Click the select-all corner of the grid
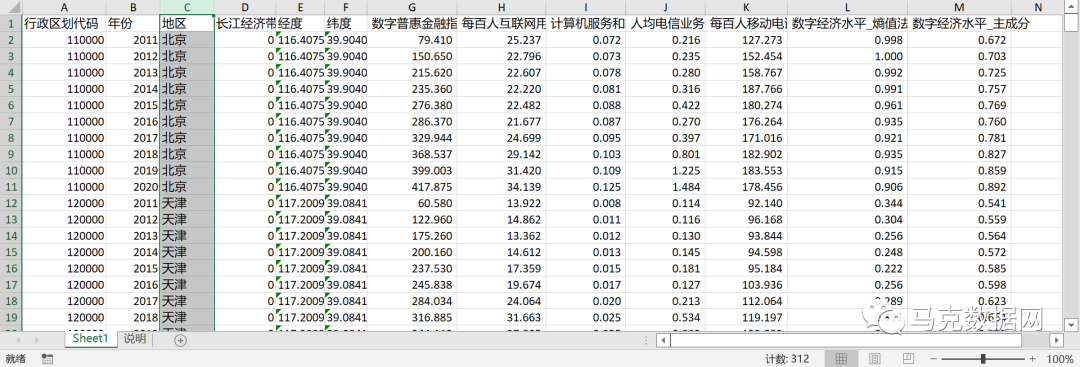This screenshot has width=1080, height=367. click(x=10, y=7)
